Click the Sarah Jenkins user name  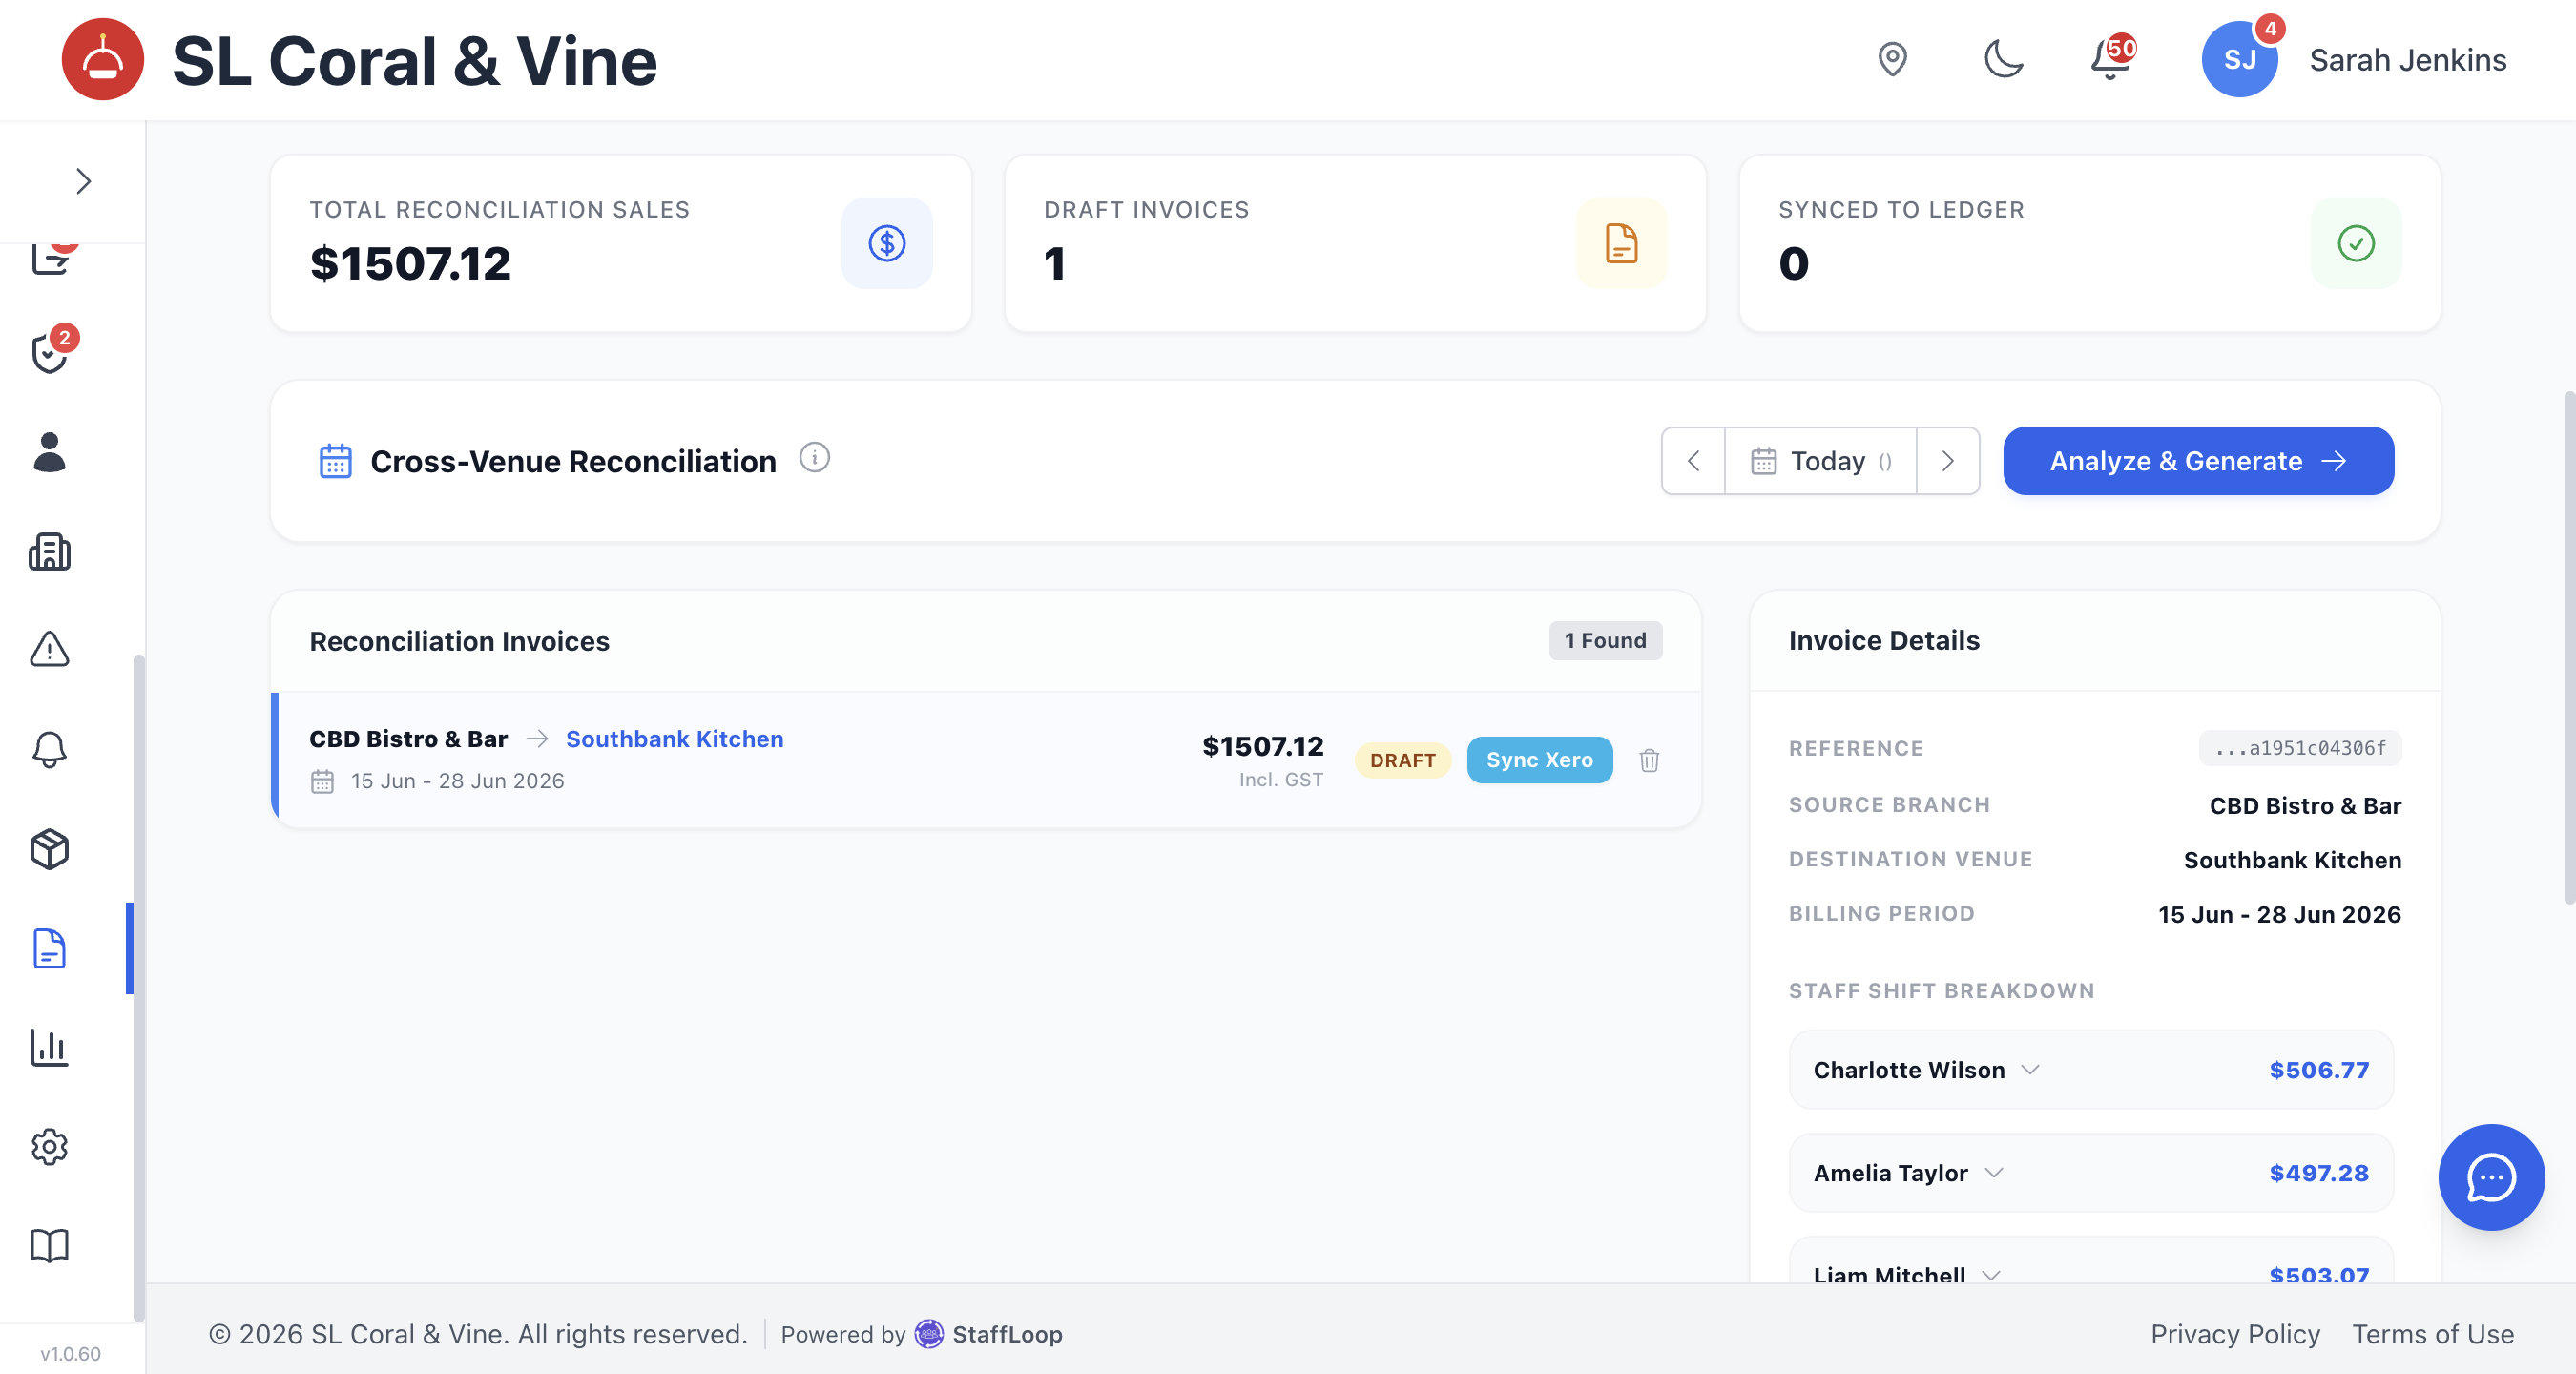2407,60
